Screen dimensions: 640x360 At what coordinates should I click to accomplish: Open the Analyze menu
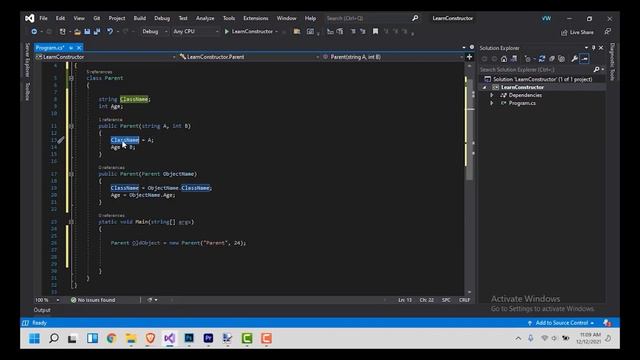click(x=205, y=18)
